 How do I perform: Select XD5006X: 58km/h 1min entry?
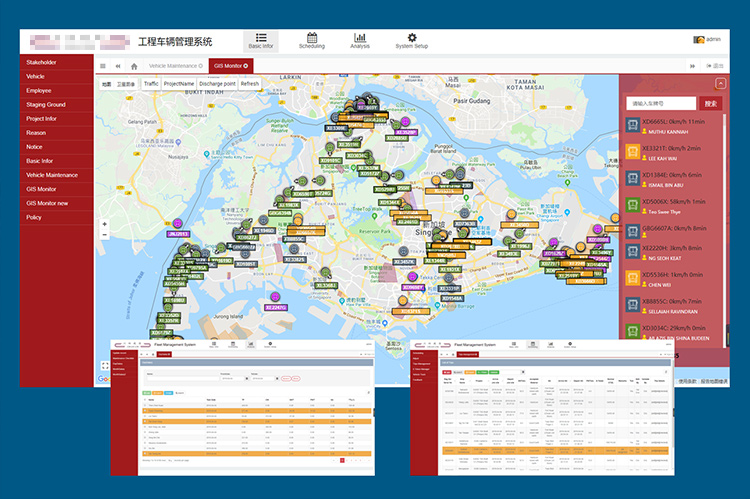click(673, 202)
